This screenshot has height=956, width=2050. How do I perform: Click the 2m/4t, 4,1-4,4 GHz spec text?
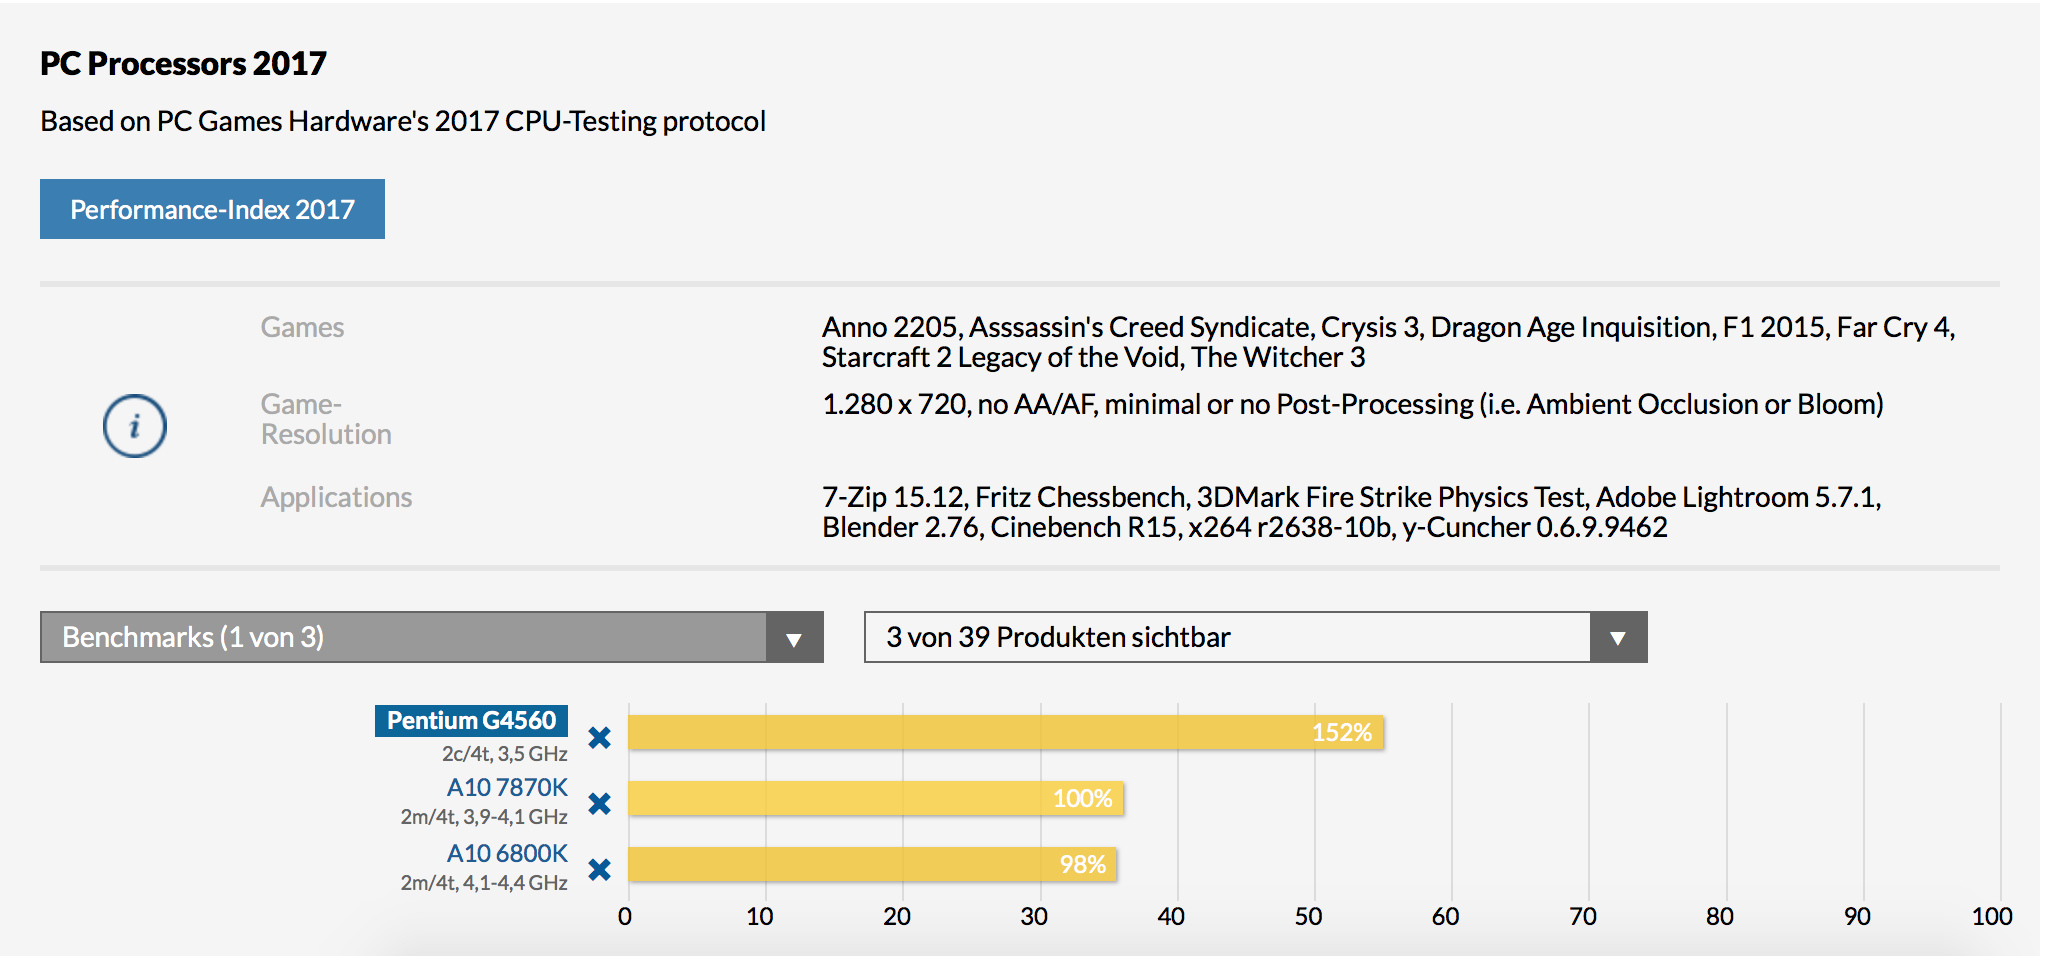[484, 883]
